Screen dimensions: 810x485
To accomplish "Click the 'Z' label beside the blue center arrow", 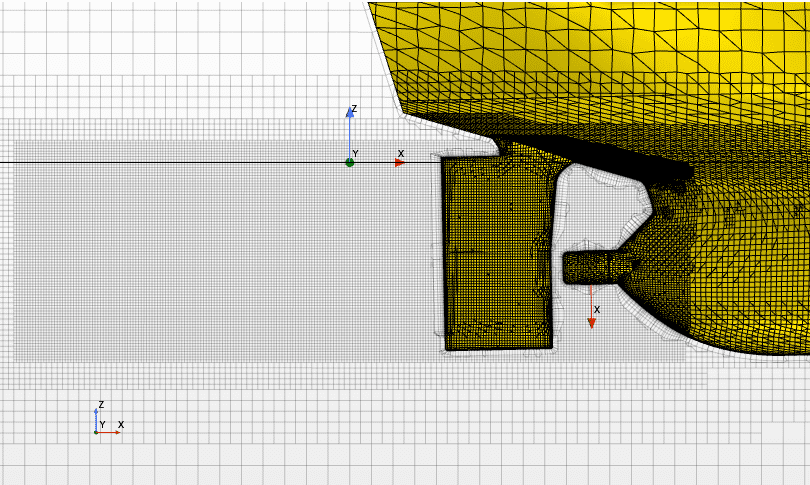I will pyautogui.click(x=354, y=109).
